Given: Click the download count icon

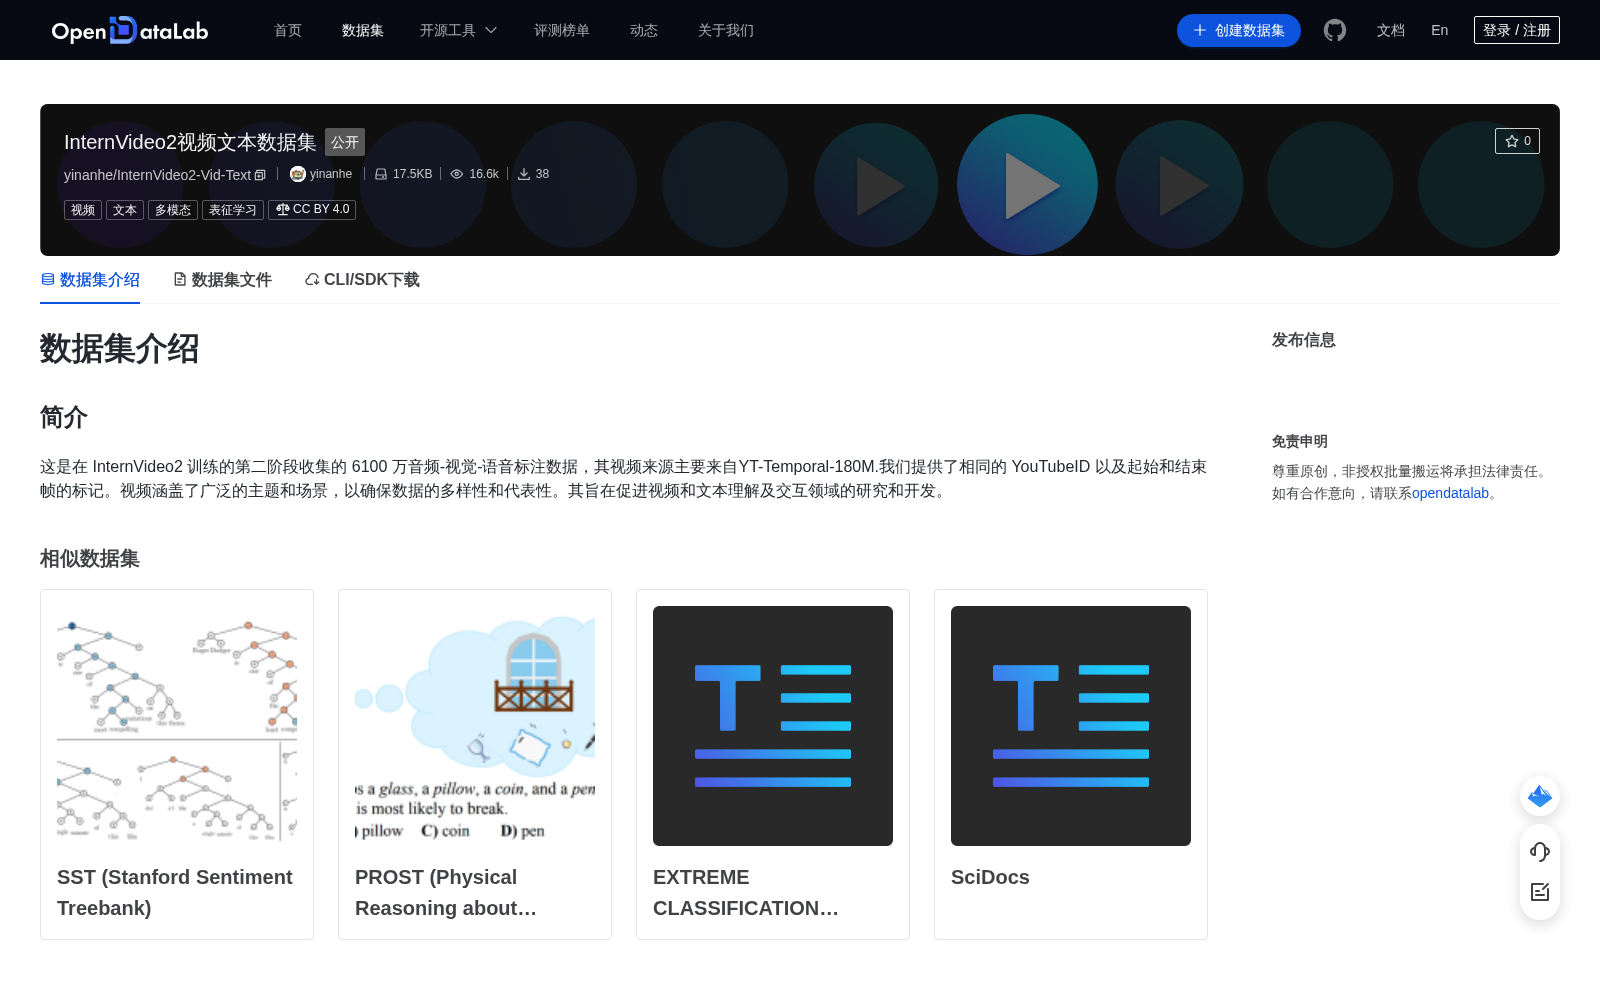Looking at the screenshot, I should [x=524, y=174].
